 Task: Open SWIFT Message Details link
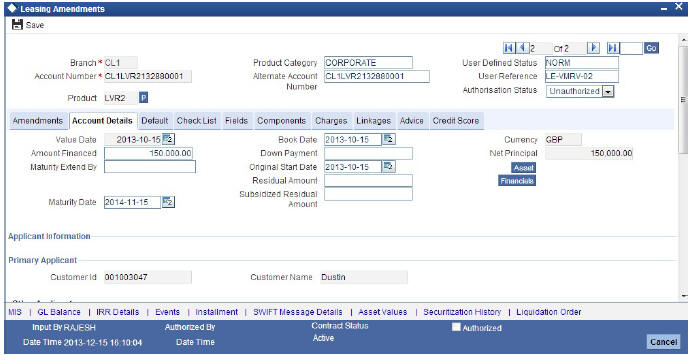[298, 312]
